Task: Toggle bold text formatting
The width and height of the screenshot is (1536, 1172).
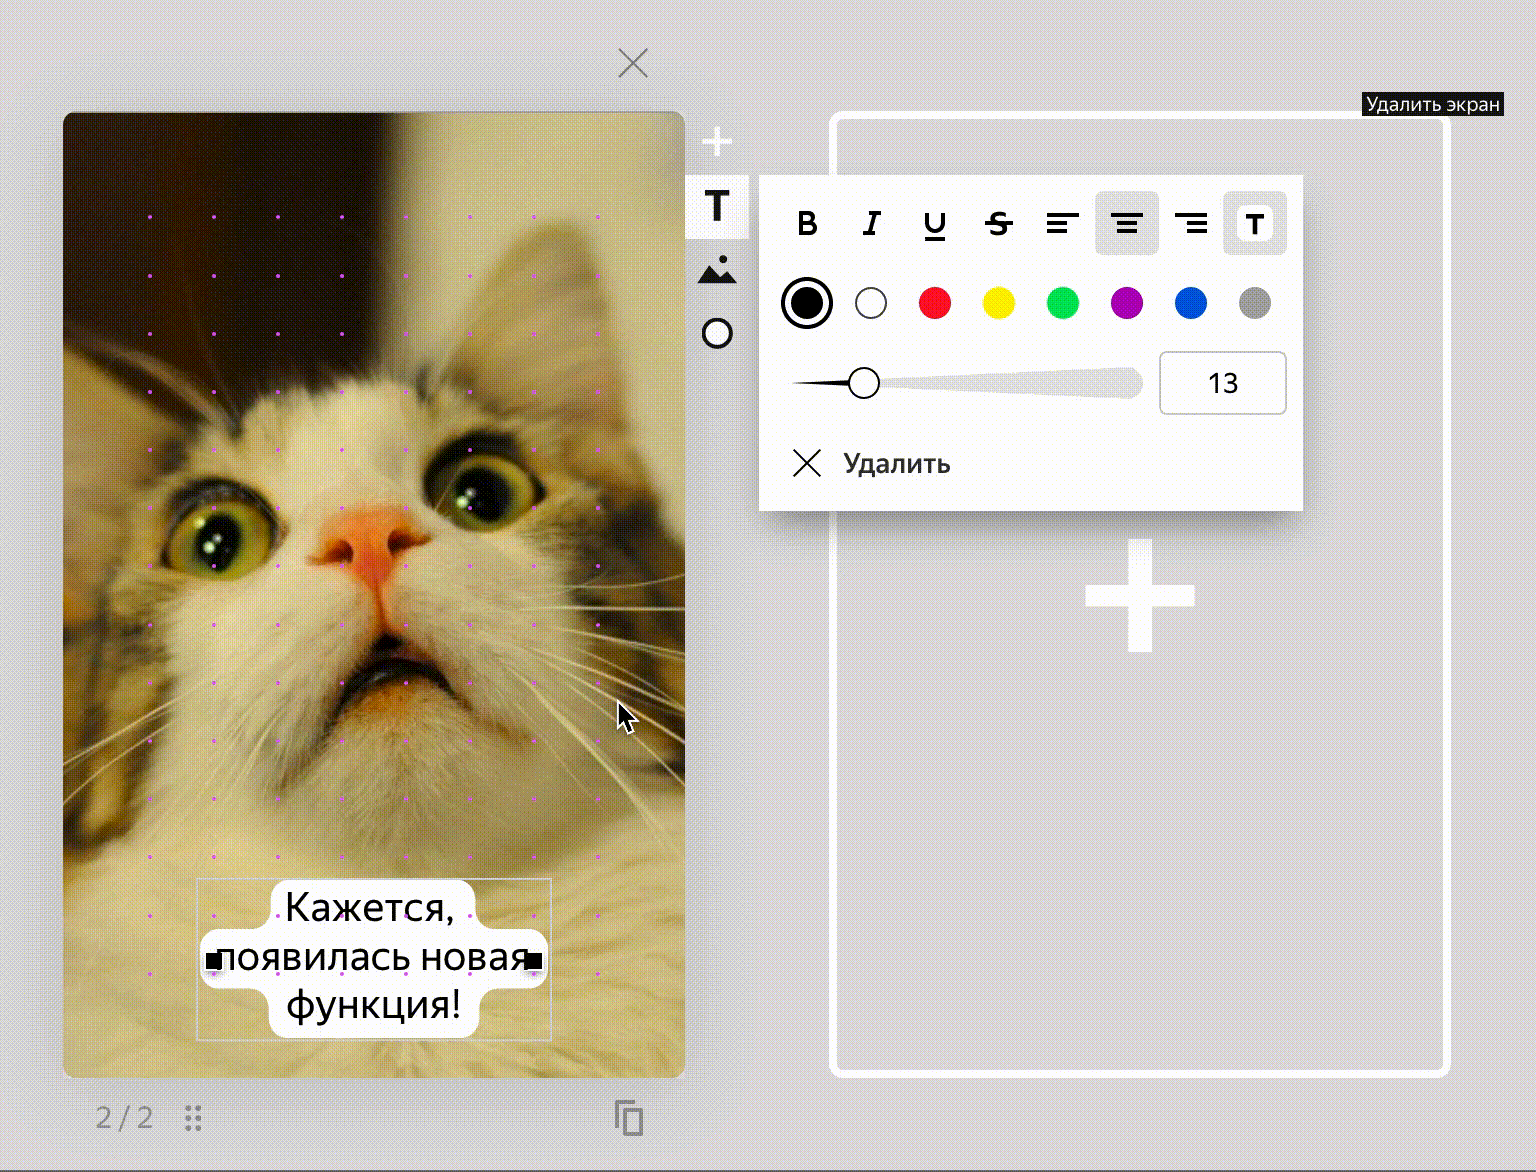Action: pyautogui.click(x=807, y=223)
